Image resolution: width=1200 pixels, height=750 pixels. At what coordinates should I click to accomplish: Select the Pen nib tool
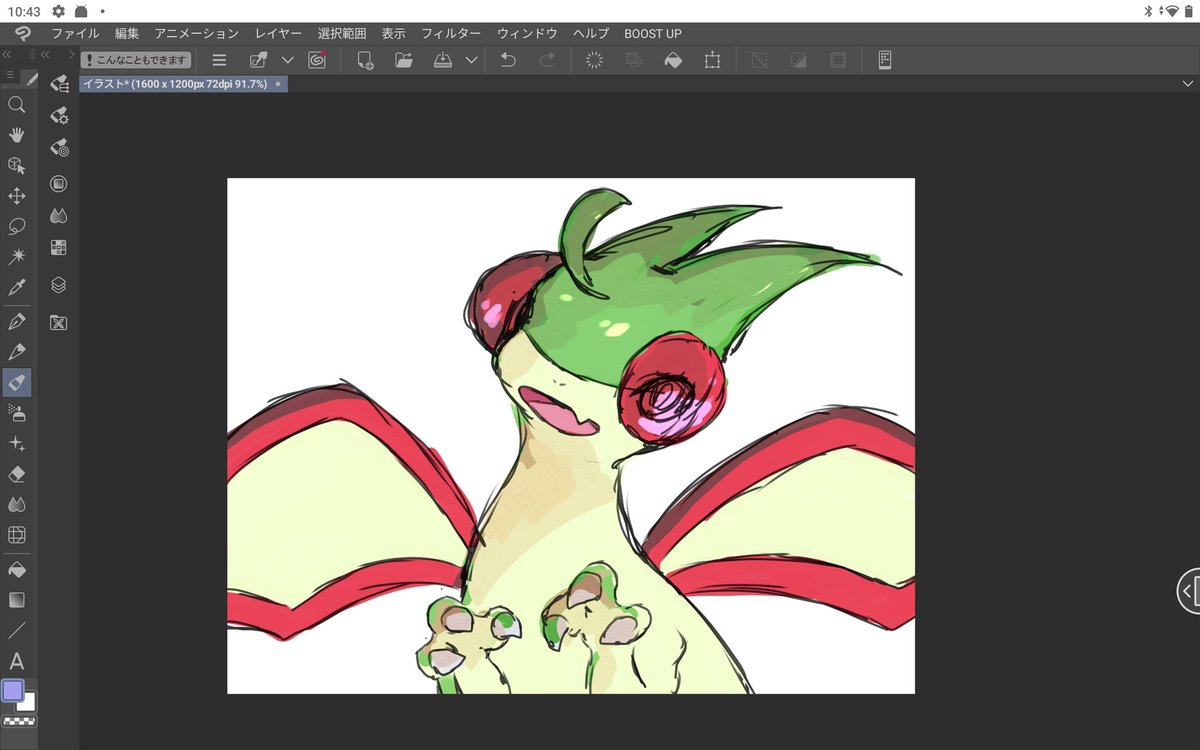(16, 321)
